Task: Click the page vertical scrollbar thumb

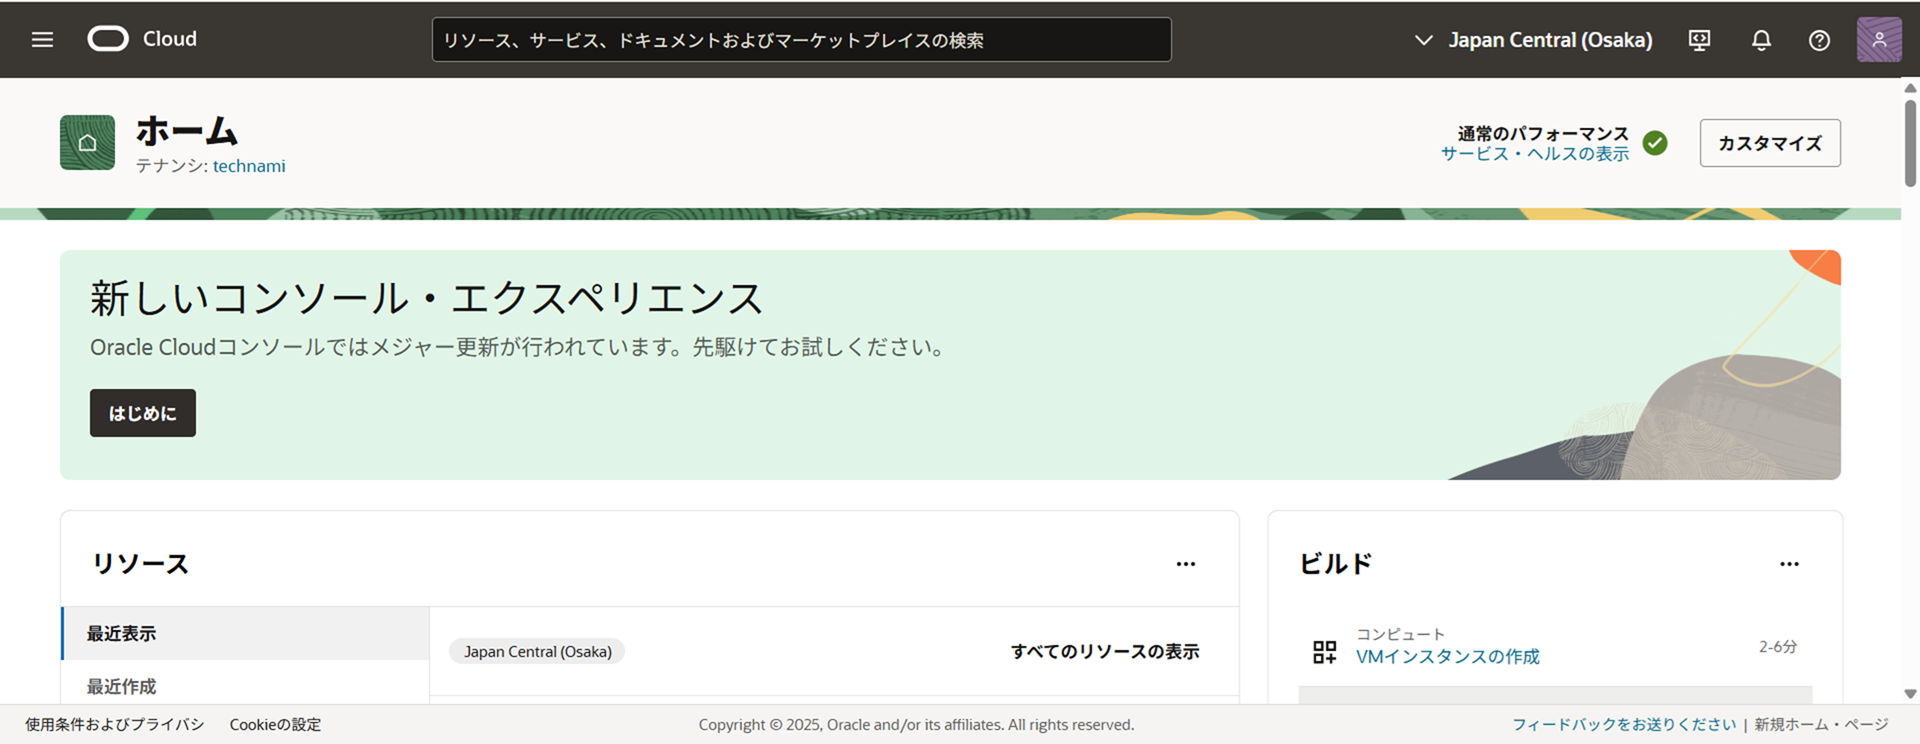Action: (x=1910, y=142)
